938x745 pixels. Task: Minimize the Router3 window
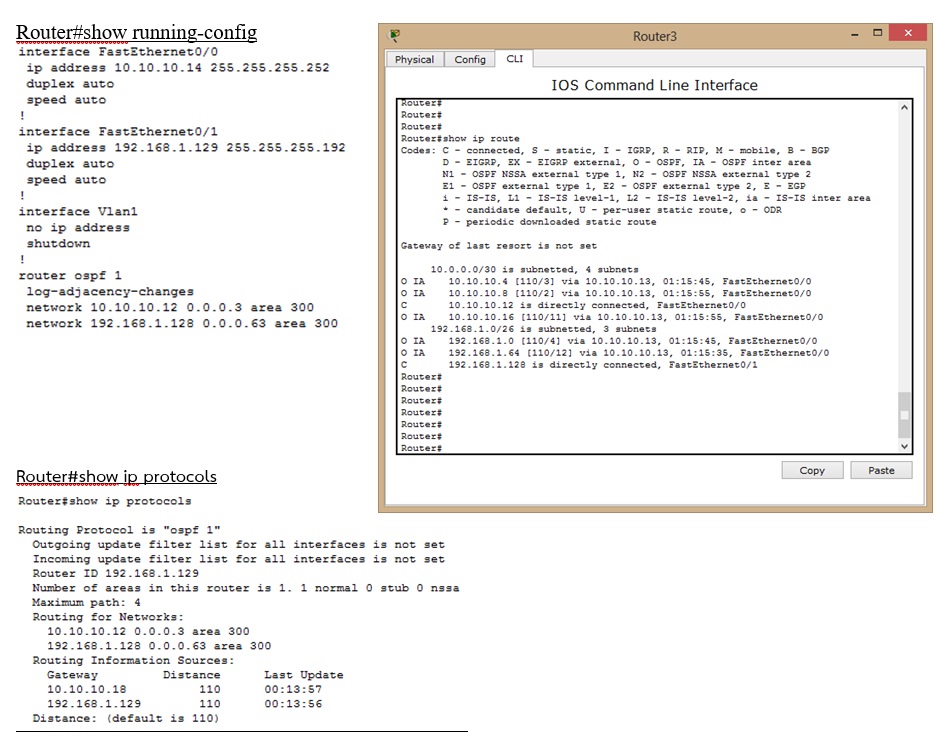pos(855,34)
